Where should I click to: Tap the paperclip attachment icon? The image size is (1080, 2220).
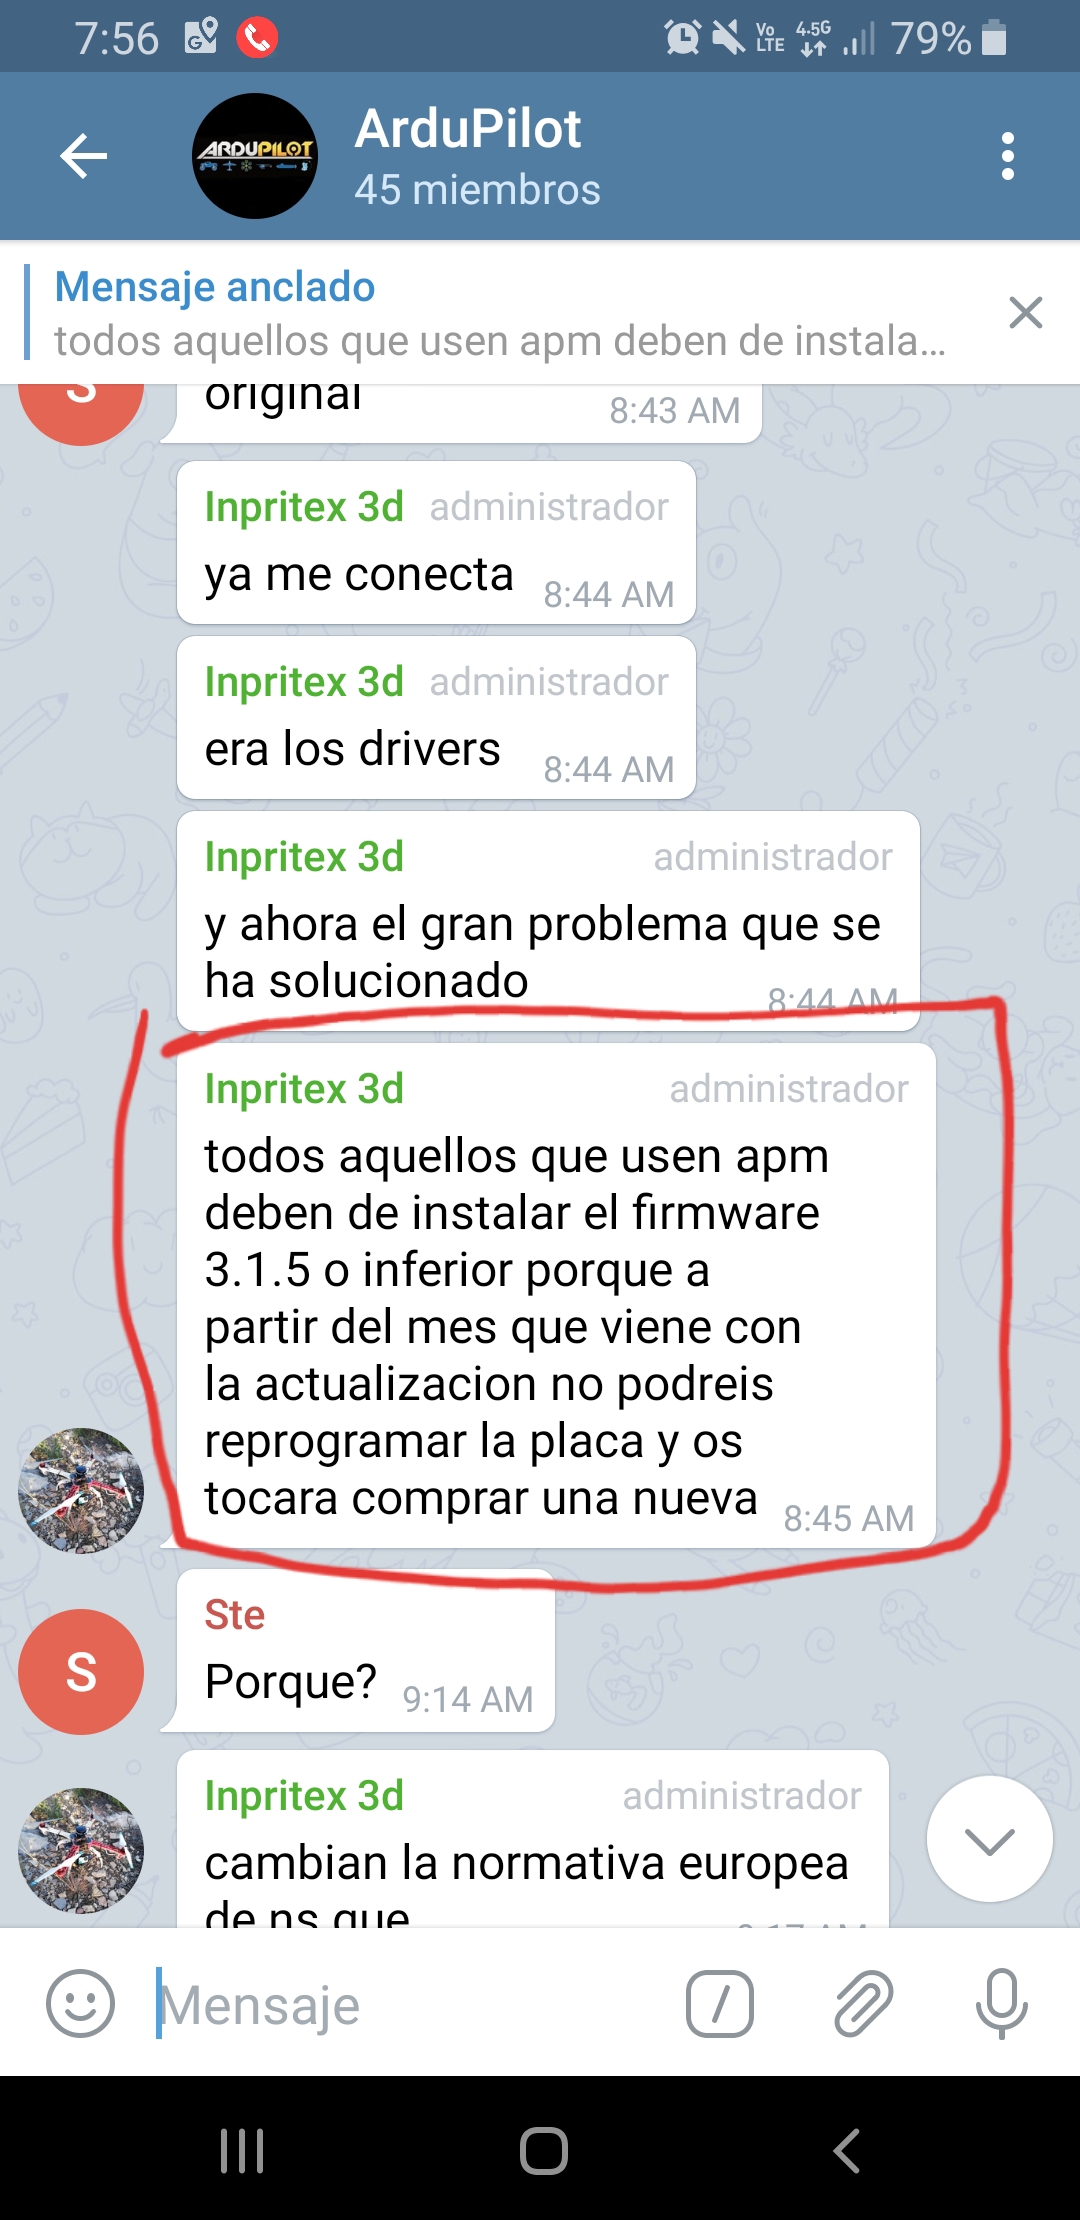[x=863, y=2004]
